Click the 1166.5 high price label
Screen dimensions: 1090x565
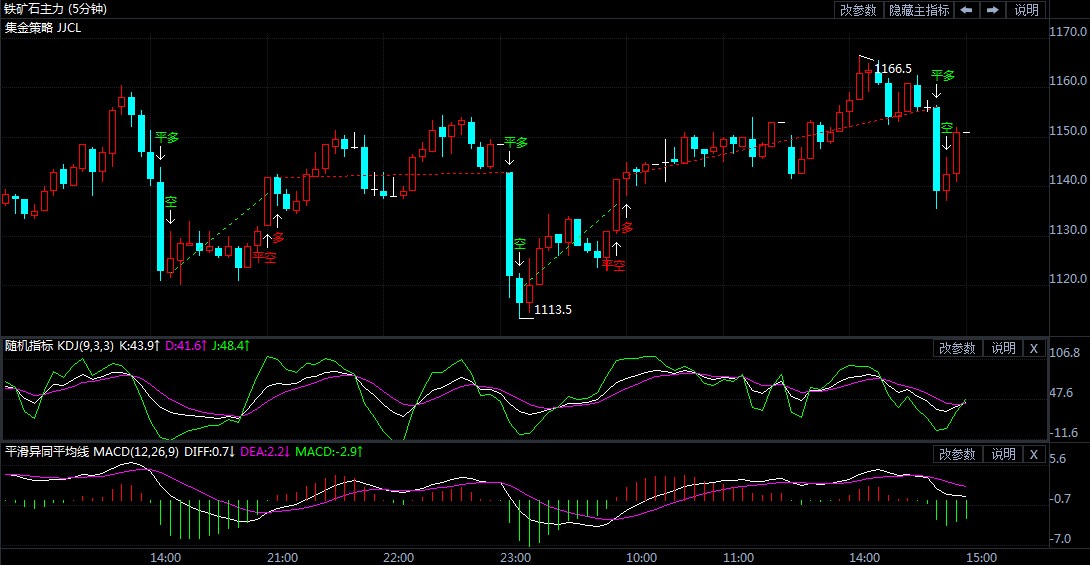tap(893, 69)
